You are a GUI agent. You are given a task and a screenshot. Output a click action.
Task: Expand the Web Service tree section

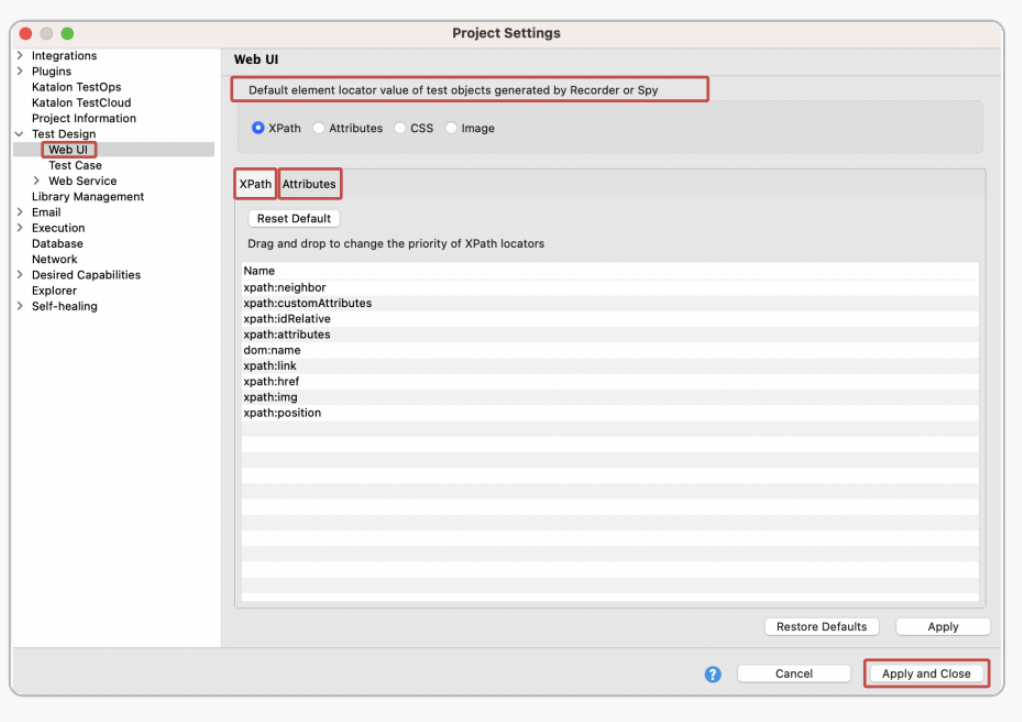click(35, 181)
